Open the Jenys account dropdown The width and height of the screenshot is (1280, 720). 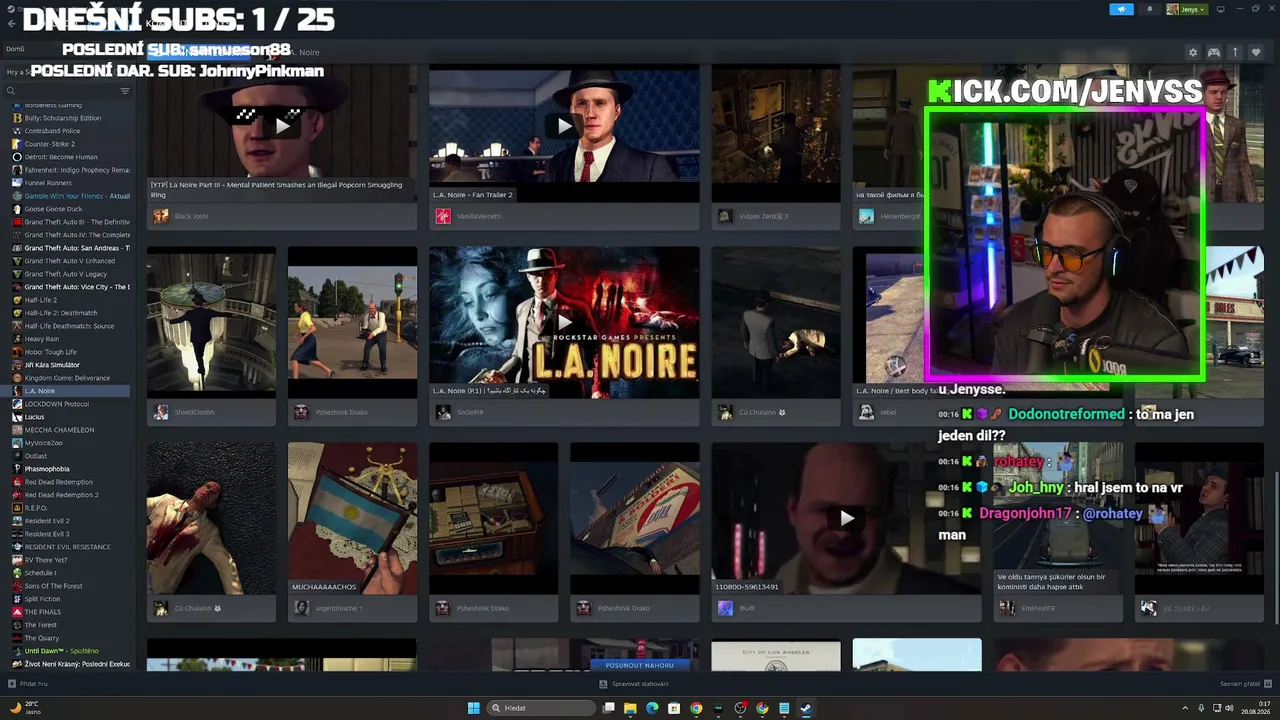pyautogui.click(x=1187, y=9)
